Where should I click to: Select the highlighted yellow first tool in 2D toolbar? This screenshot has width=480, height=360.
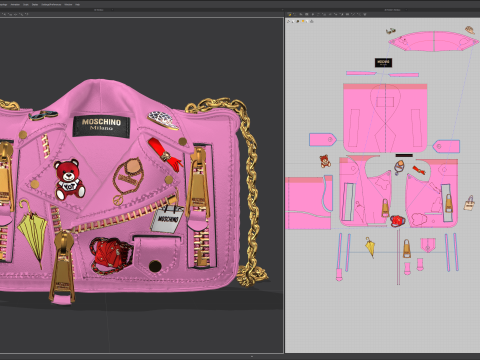coord(290,14)
